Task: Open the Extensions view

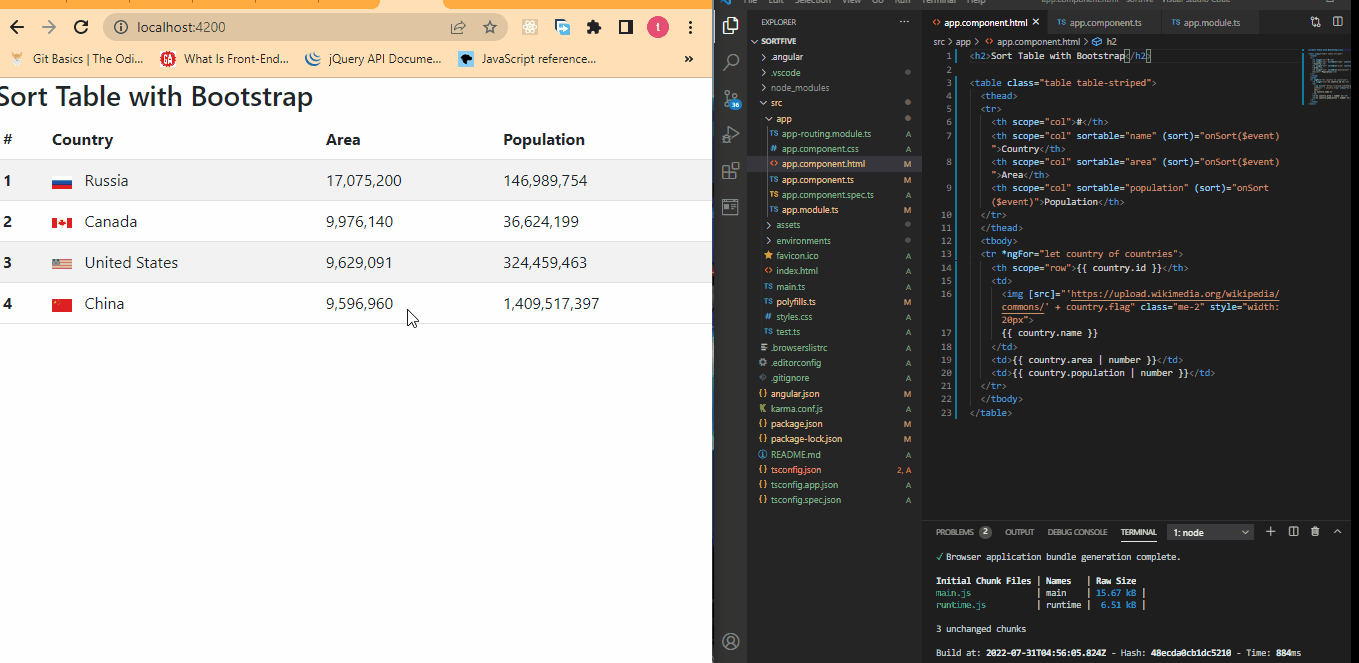Action: 730,170
